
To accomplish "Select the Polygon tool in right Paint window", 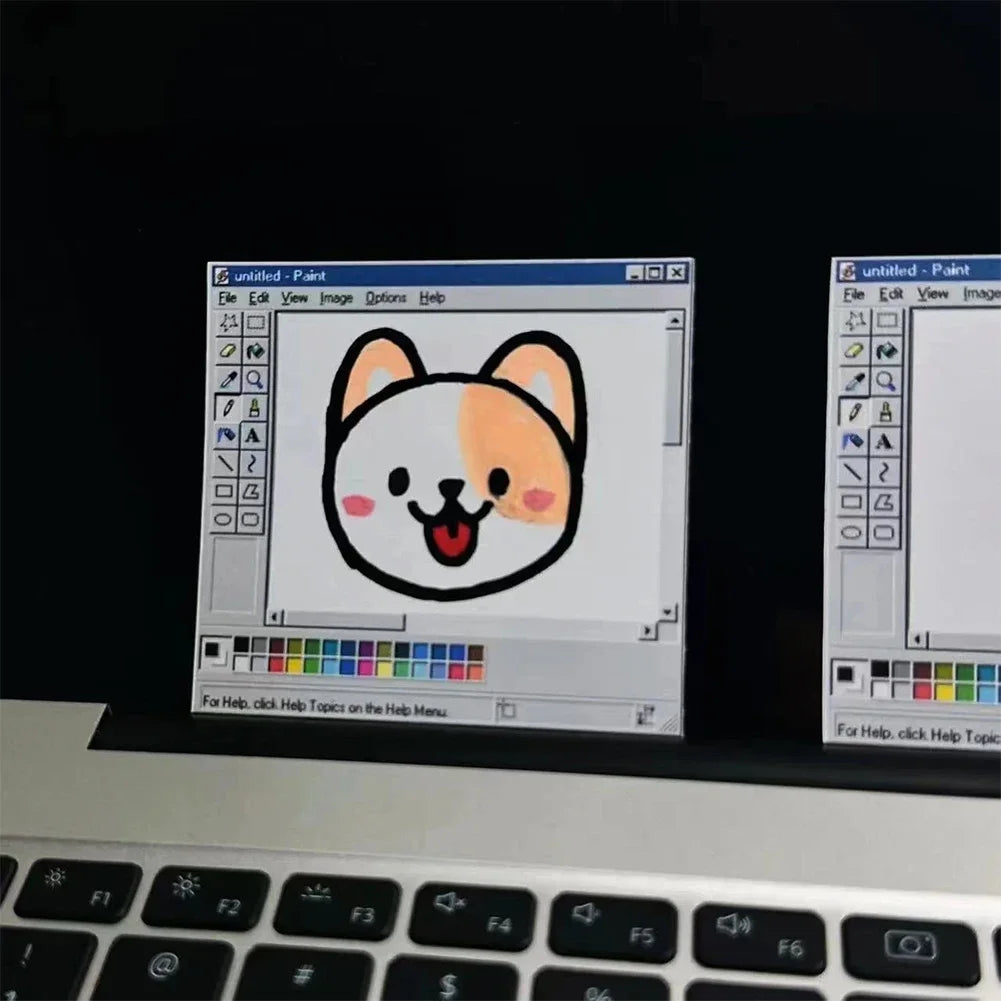I will 884,502.
